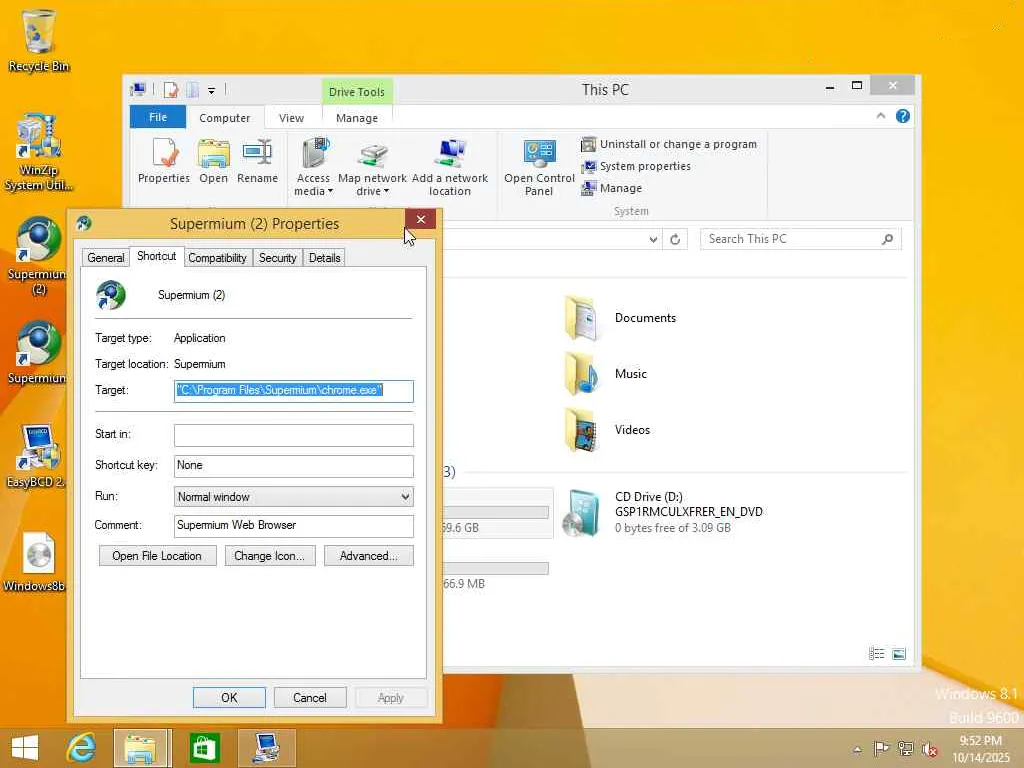
Task: Open the Videos folder
Action: (607, 430)
